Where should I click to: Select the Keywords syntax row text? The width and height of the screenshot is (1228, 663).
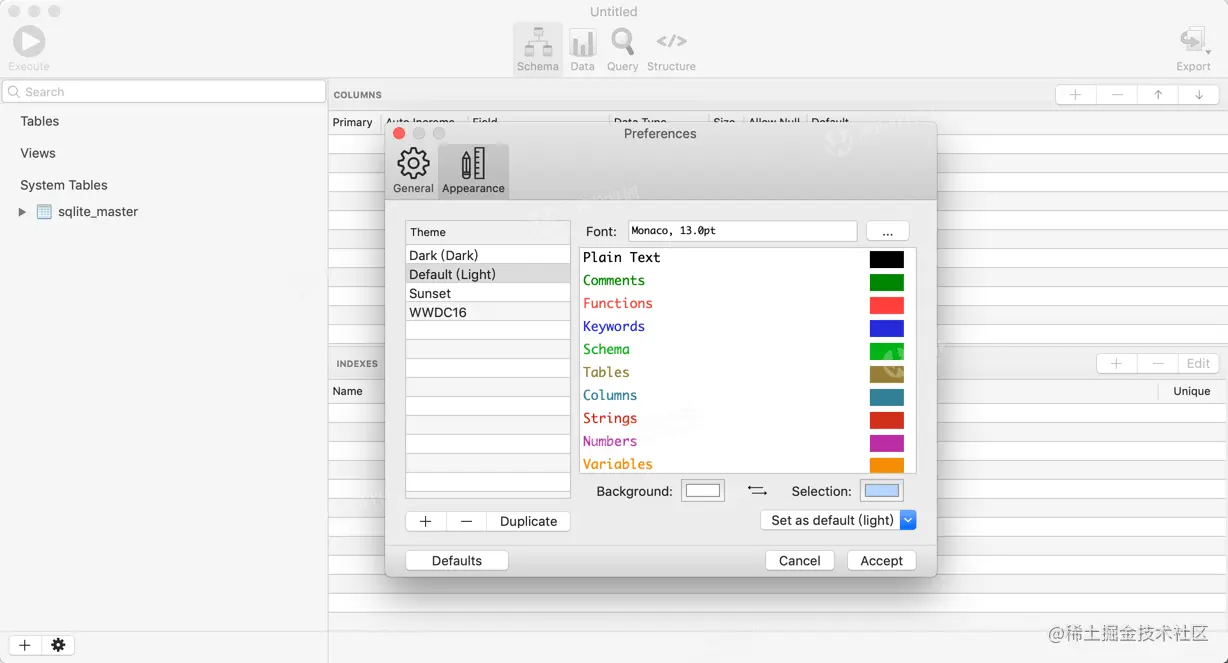614,326
